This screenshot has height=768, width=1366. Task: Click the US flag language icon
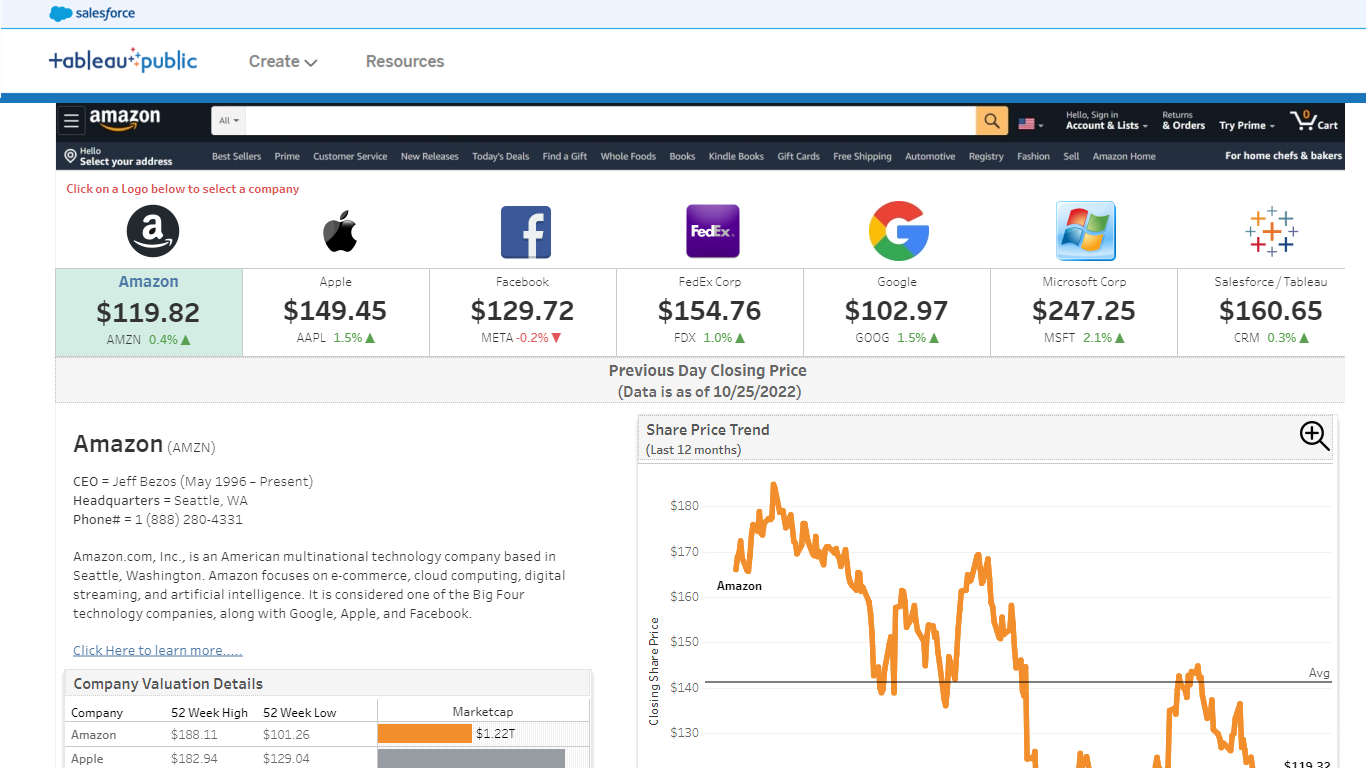click(1027, 124)
